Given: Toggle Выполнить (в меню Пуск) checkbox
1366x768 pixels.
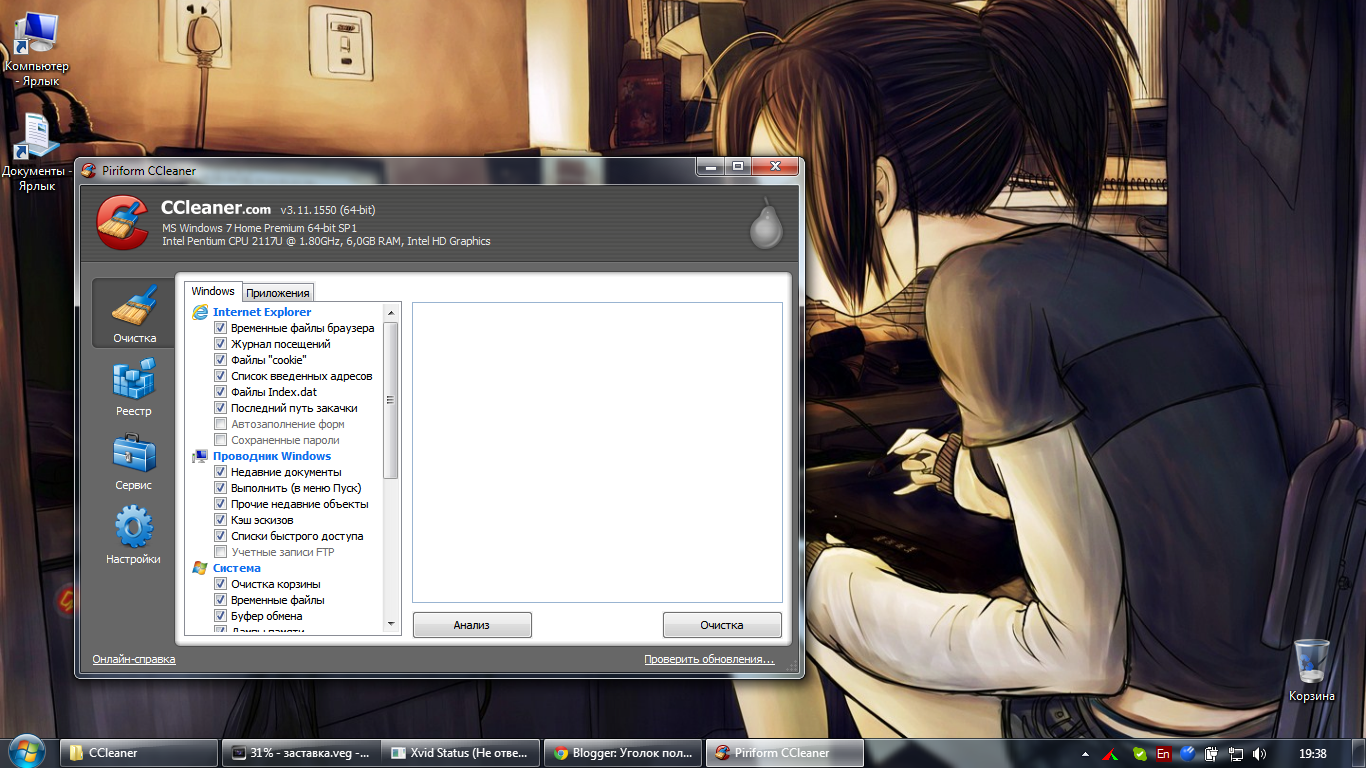Looking at the screenshot, I should 221,488.
